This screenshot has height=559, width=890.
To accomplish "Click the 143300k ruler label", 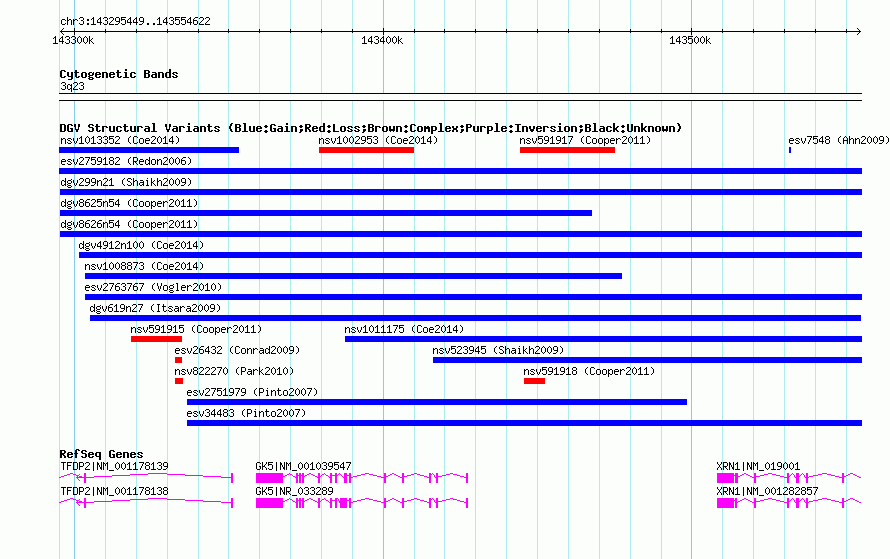I will (x=73, y=40).
